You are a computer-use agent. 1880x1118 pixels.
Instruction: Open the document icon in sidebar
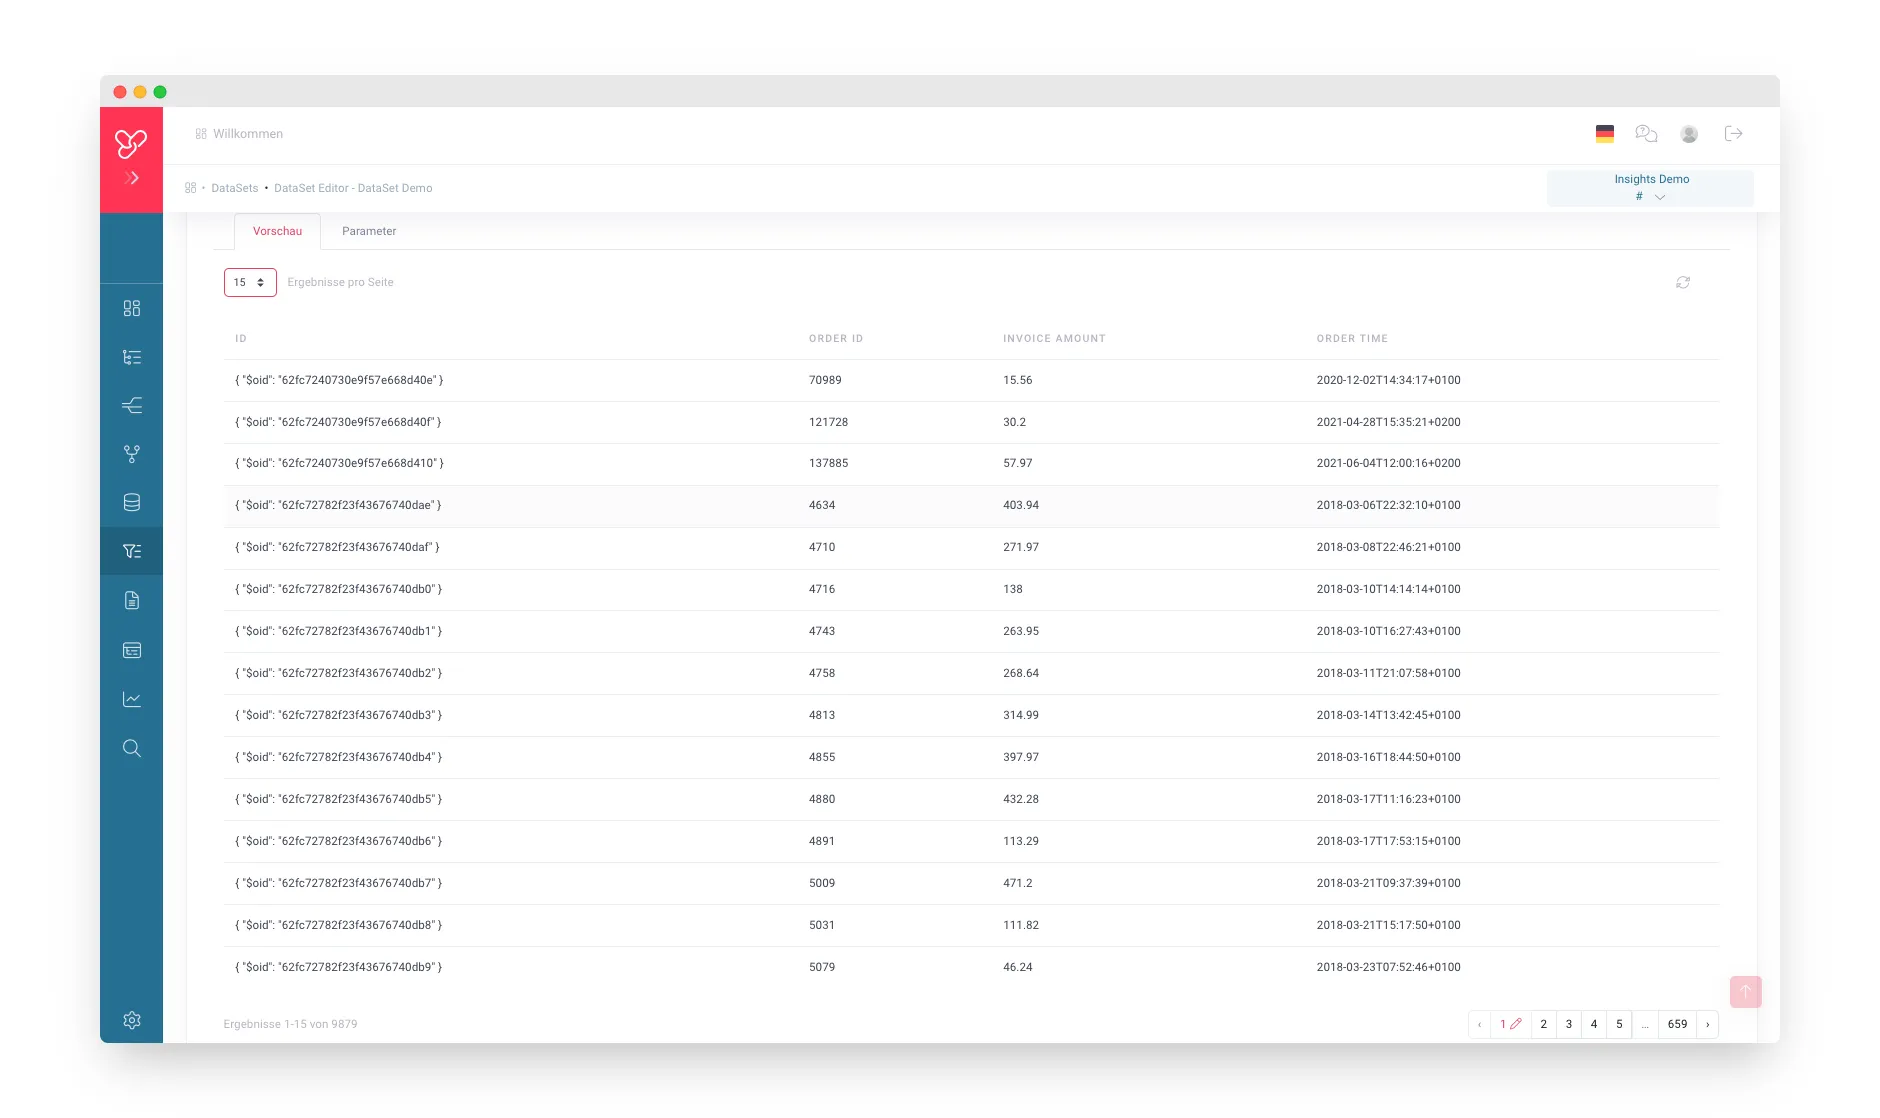pyautogui.click(x=131, y=600)
